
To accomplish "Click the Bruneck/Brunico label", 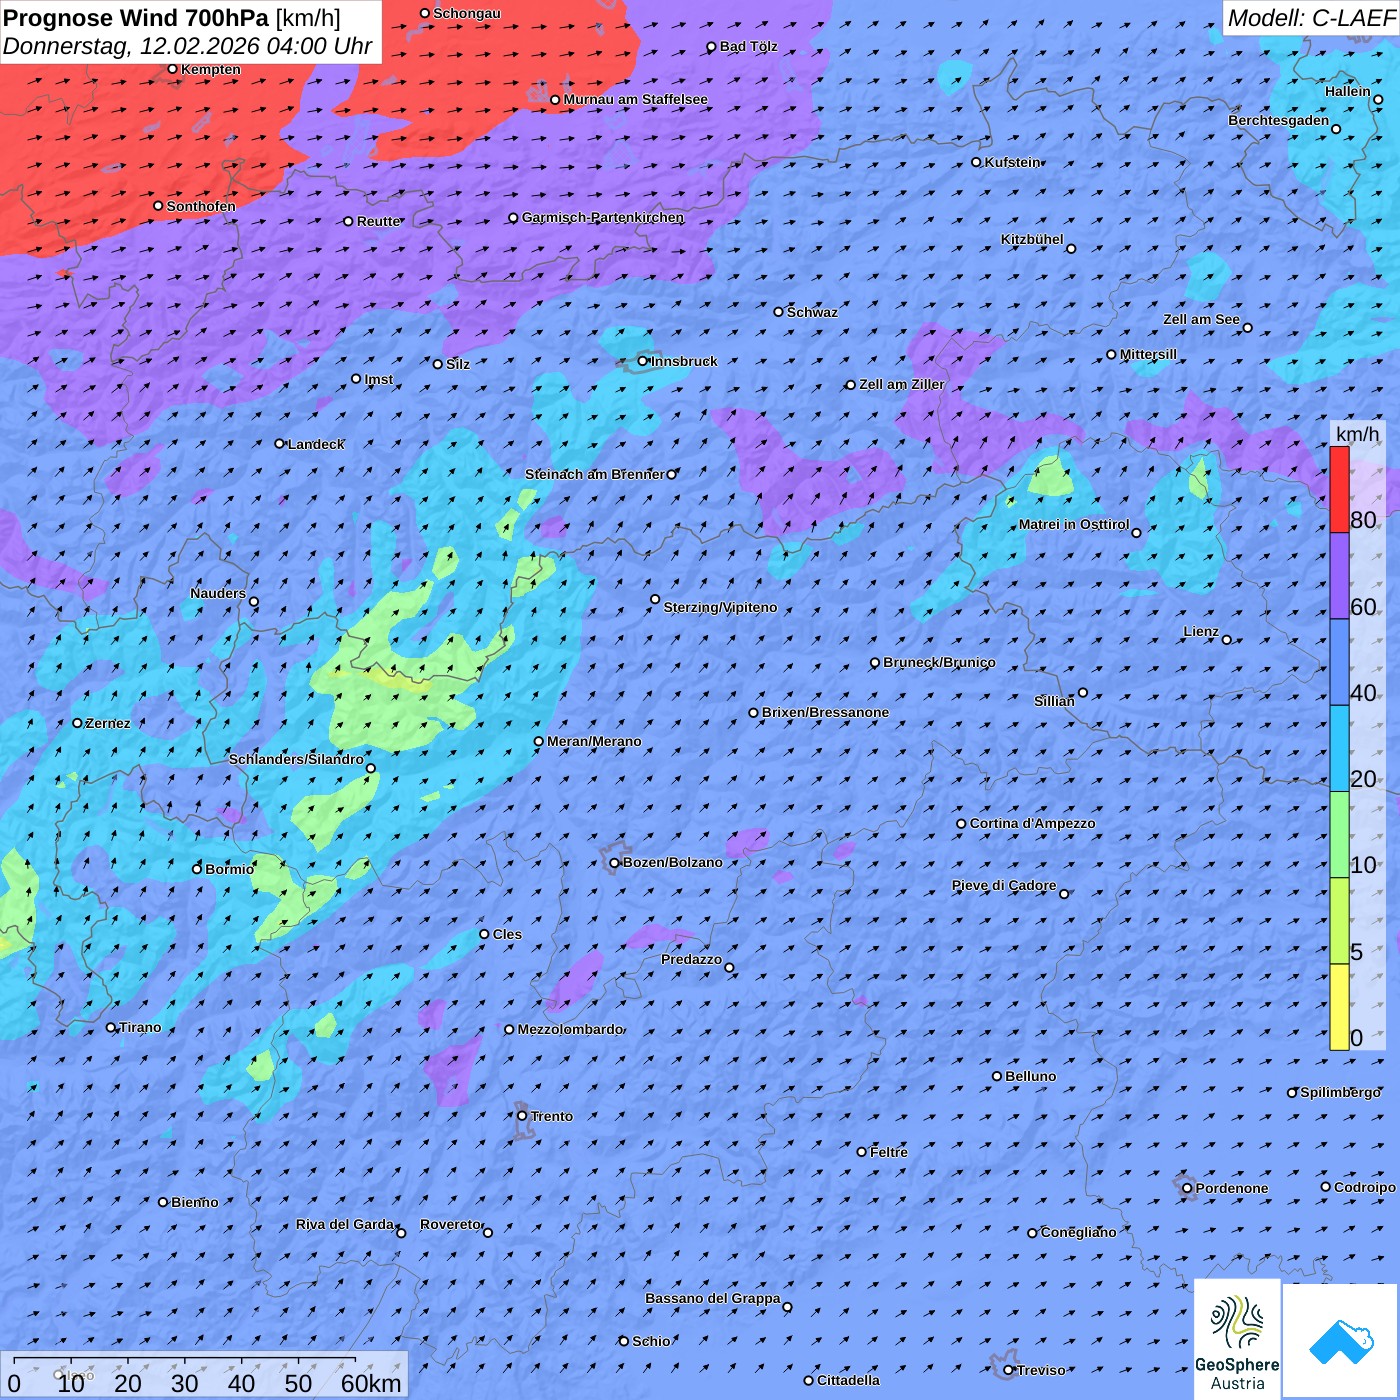I will tap(939, 662).
